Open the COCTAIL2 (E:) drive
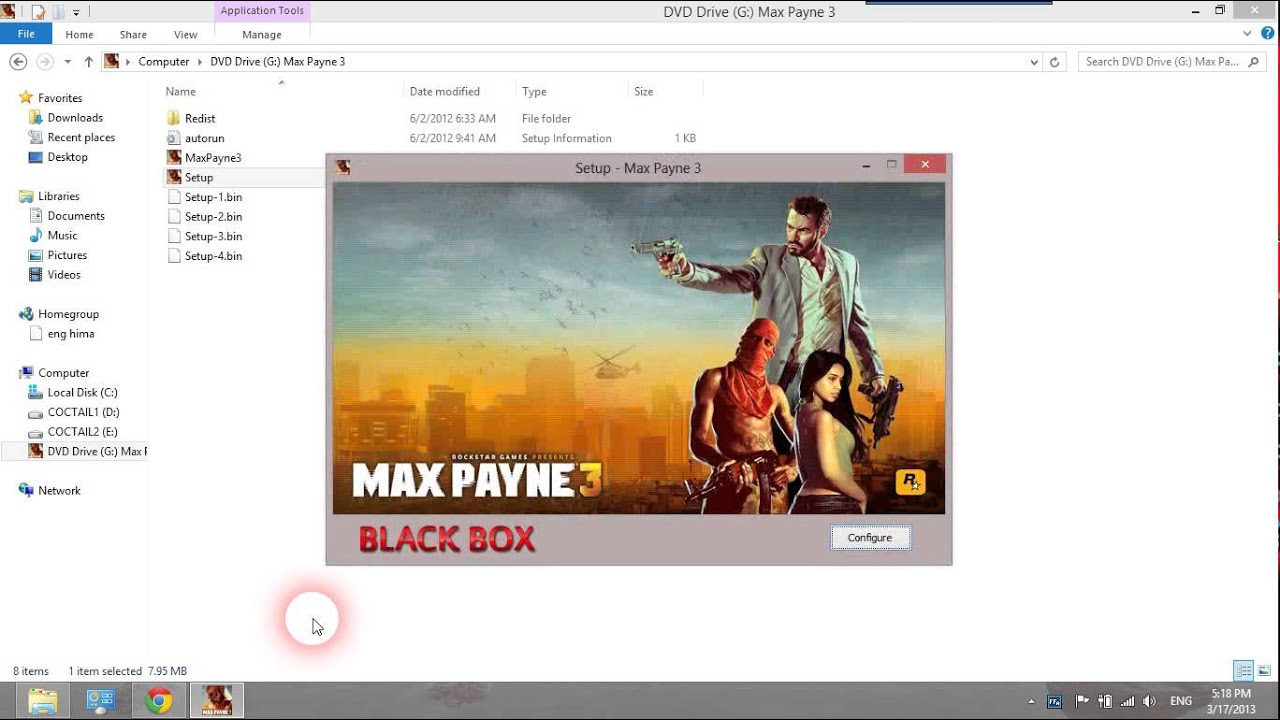1280x720 pixels. (82, 432)
